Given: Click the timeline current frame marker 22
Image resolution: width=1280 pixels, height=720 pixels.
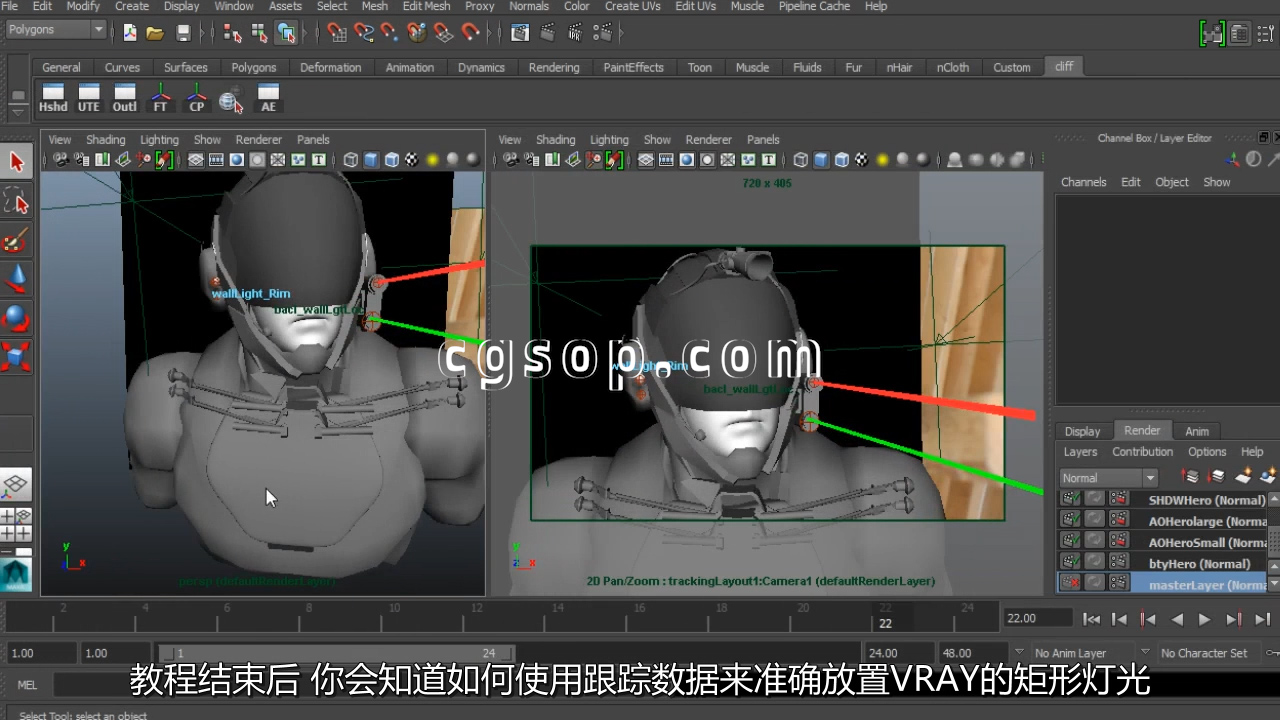Looking at the screenshot, I should (x=885, y=622).
